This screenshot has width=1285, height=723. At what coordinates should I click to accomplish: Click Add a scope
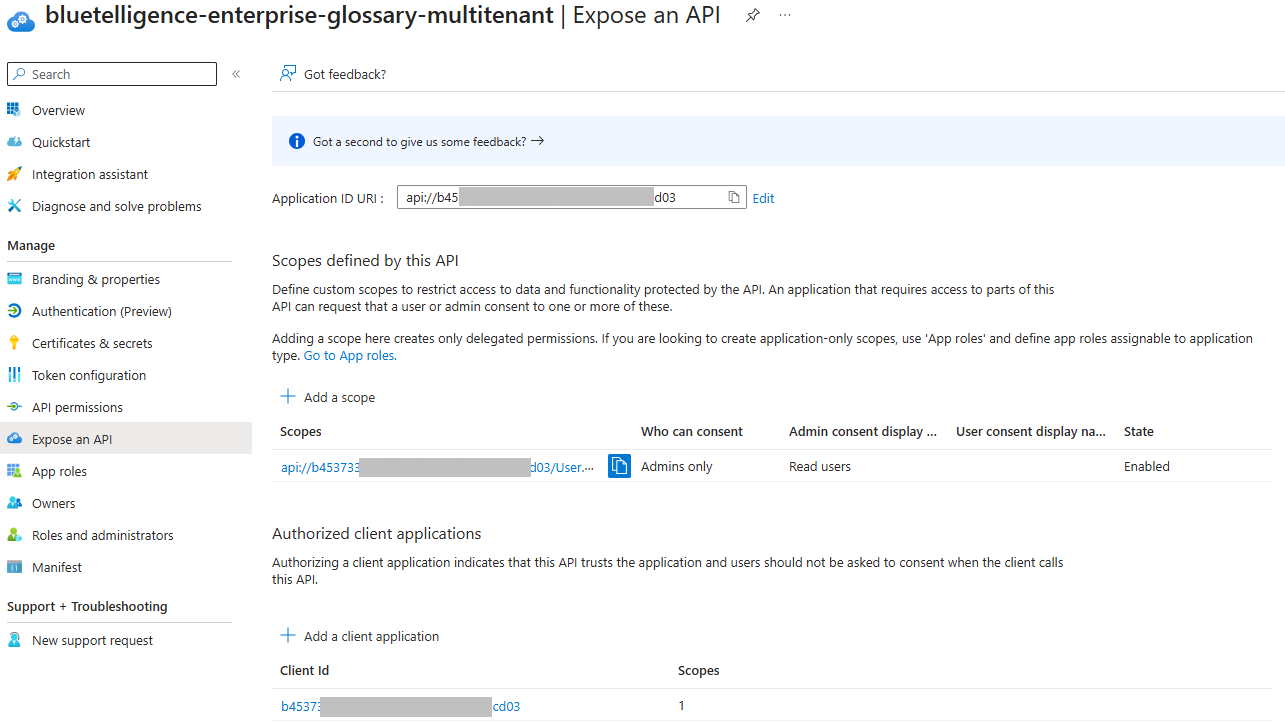pos(328,397)
